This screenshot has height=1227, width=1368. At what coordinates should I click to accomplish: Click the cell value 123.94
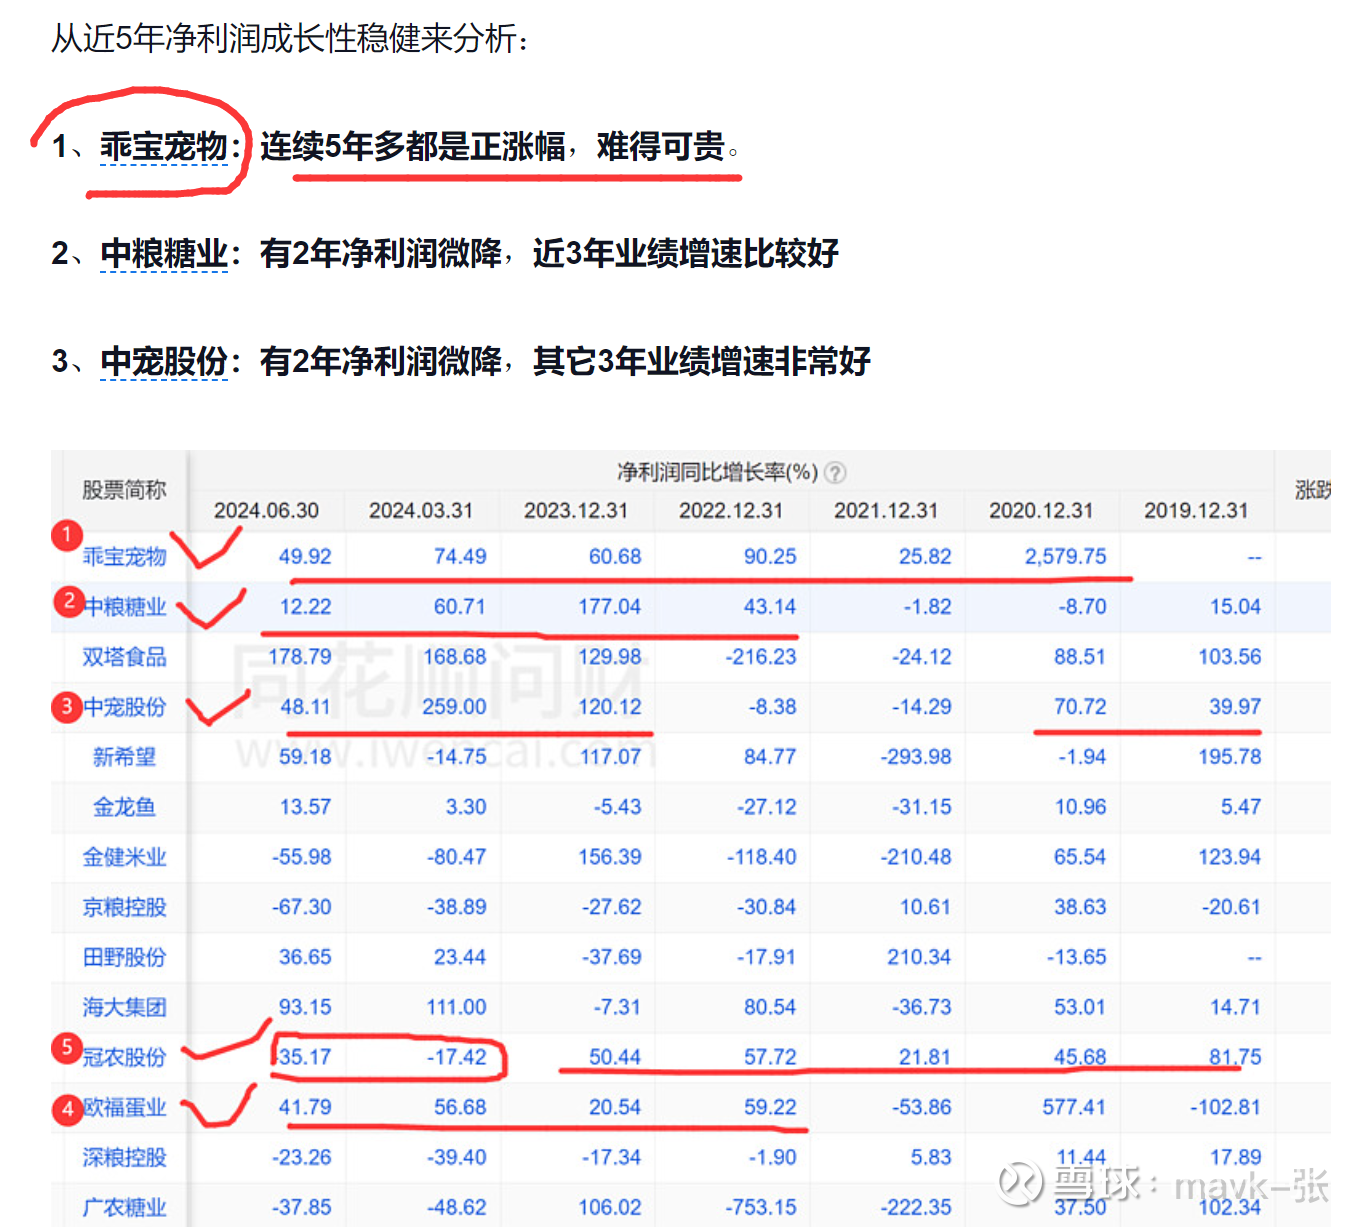pos(1230,856)
